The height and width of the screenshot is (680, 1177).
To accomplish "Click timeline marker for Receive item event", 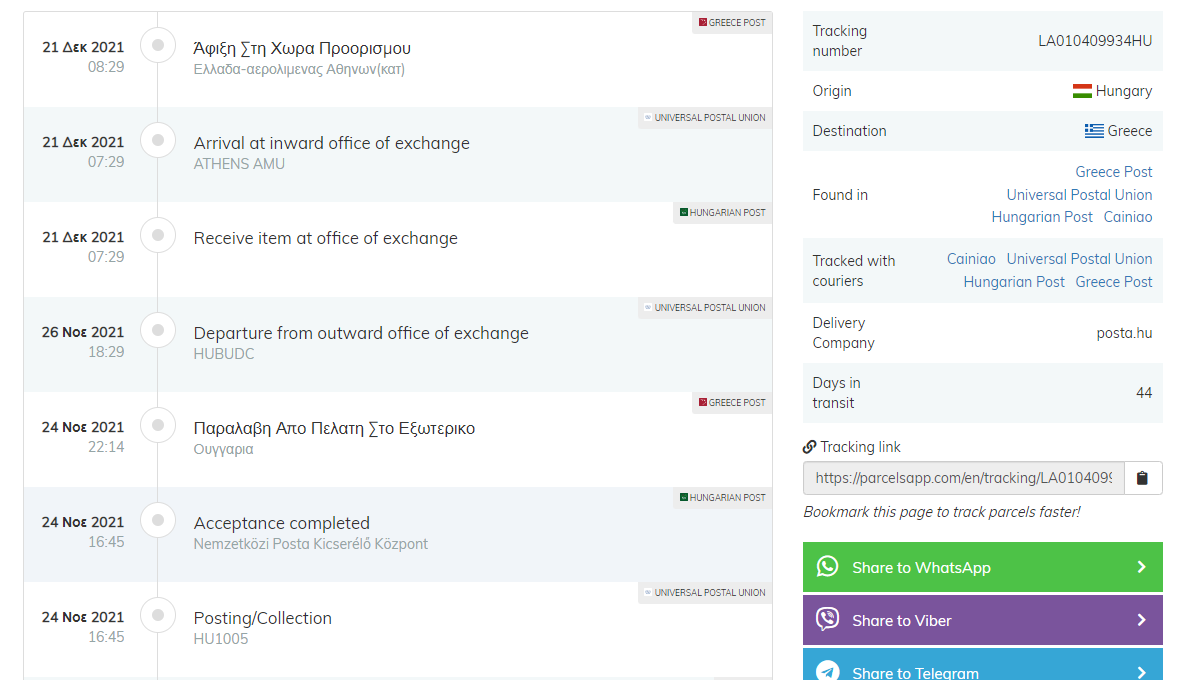I will tap(158, 235).
